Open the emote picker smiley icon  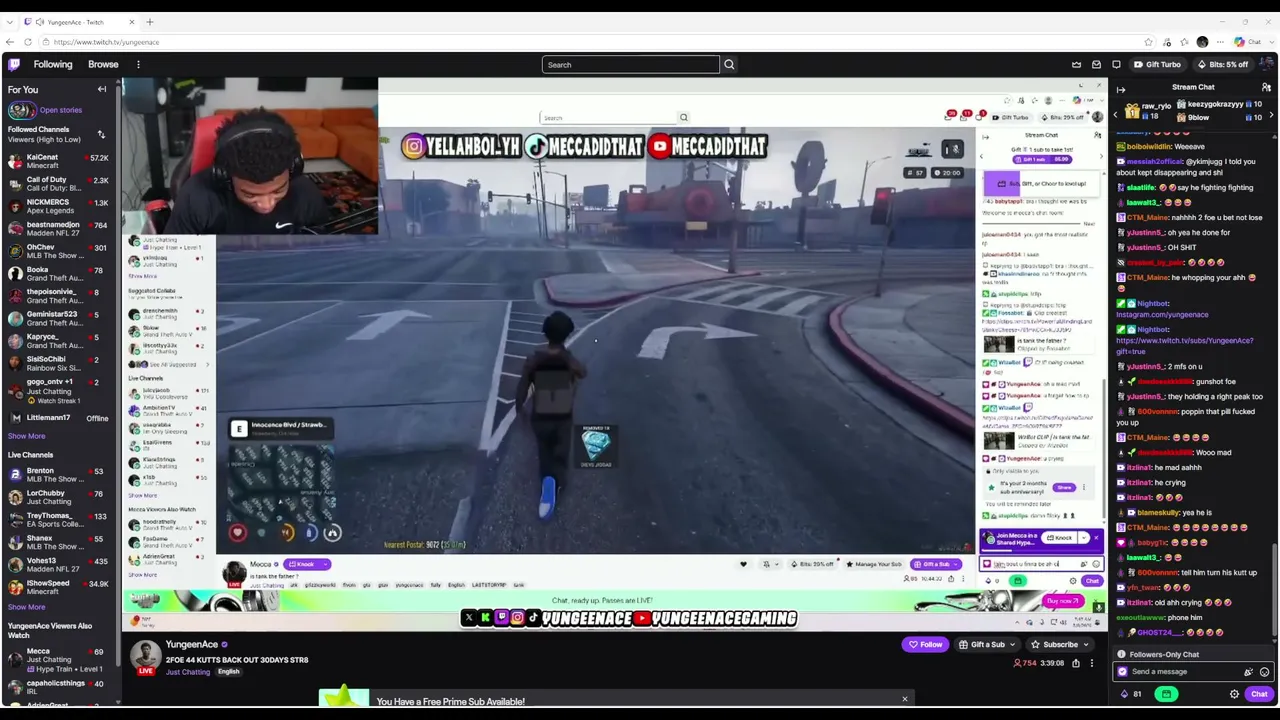(1264, 672)
